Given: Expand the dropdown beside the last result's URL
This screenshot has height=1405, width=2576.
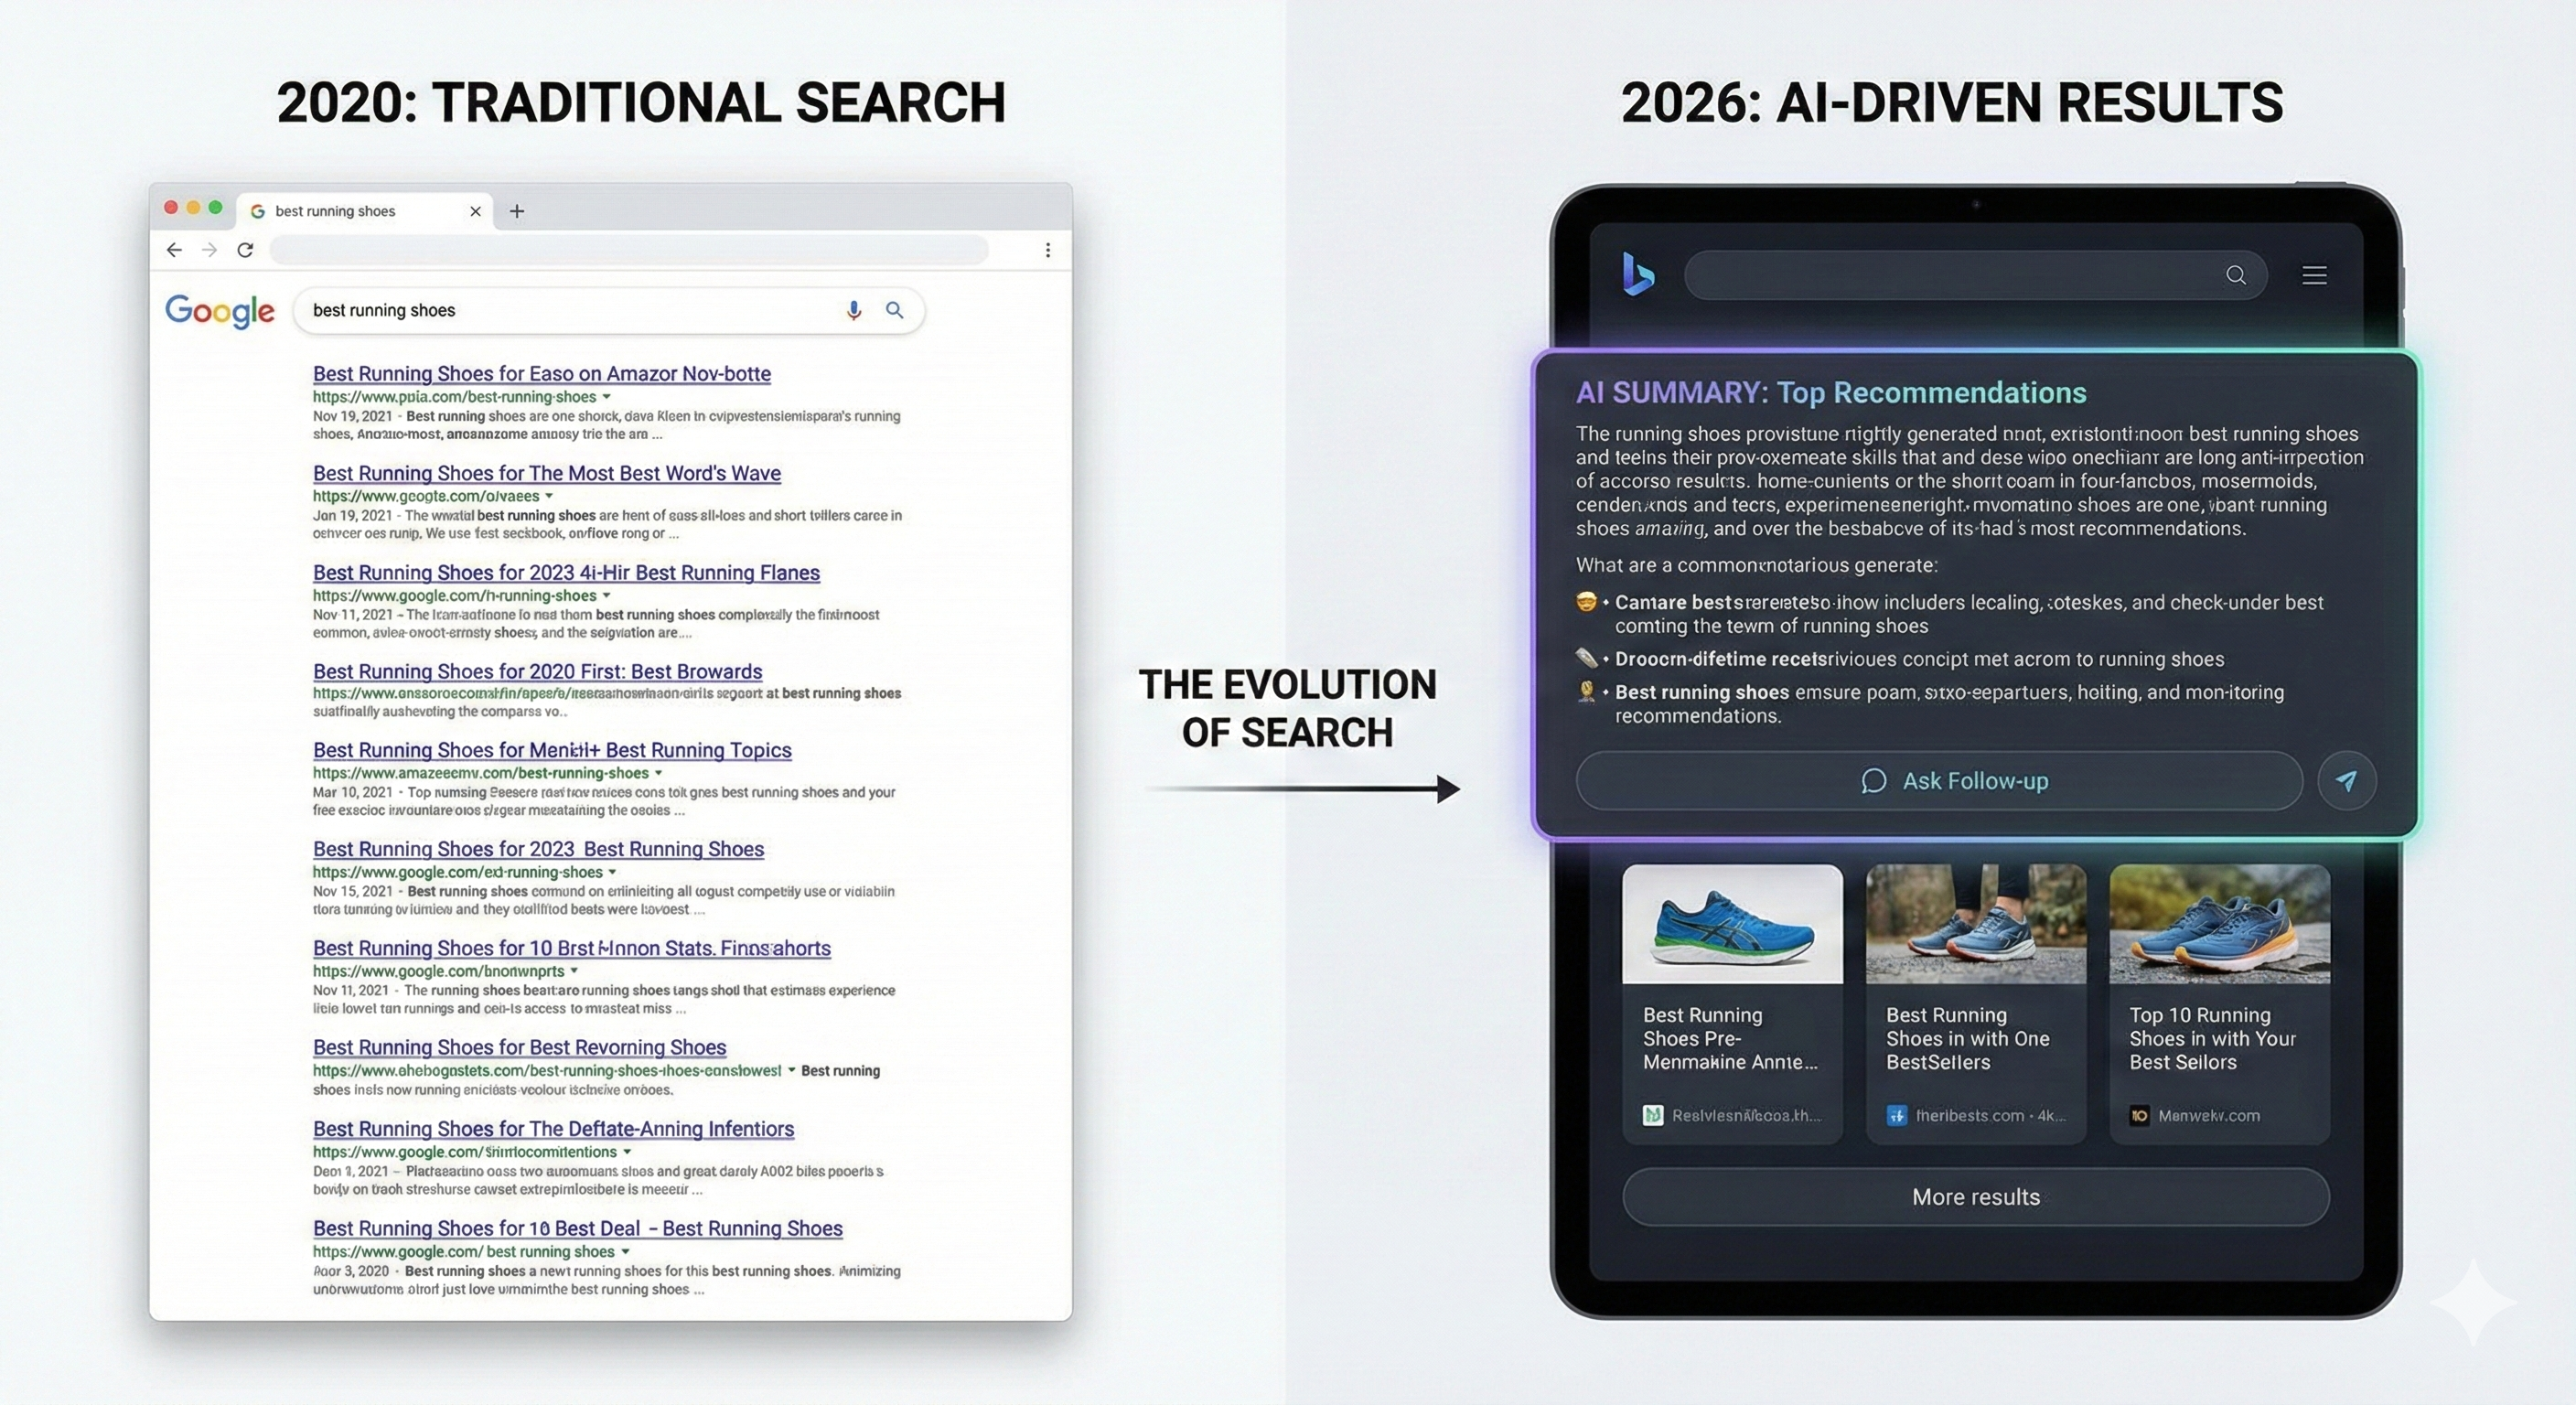Looking at the screenshot, I should (626, 1251).
